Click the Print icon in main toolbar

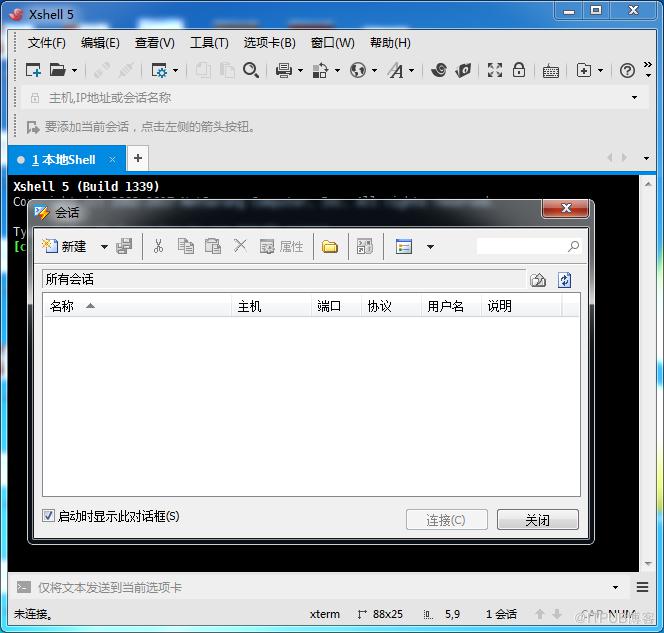284,70
